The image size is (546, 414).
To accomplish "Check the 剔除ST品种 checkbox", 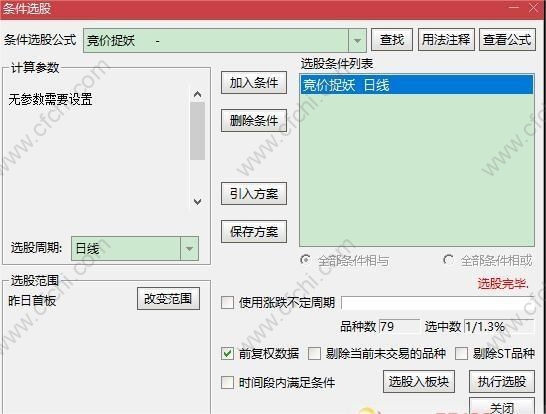I will point(461,353).
